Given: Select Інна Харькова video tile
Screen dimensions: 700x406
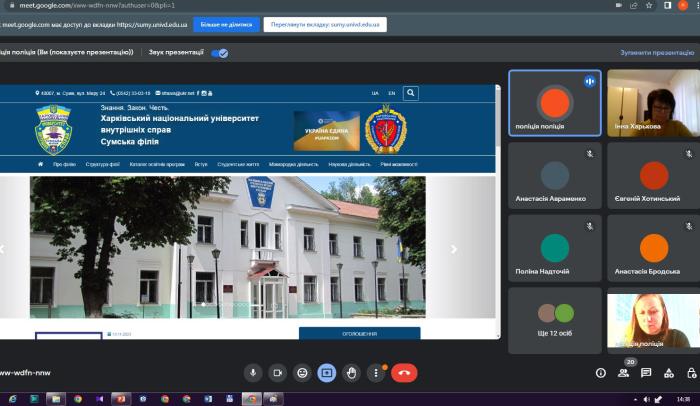Looking at the screenshot, I should pos(653,103).
